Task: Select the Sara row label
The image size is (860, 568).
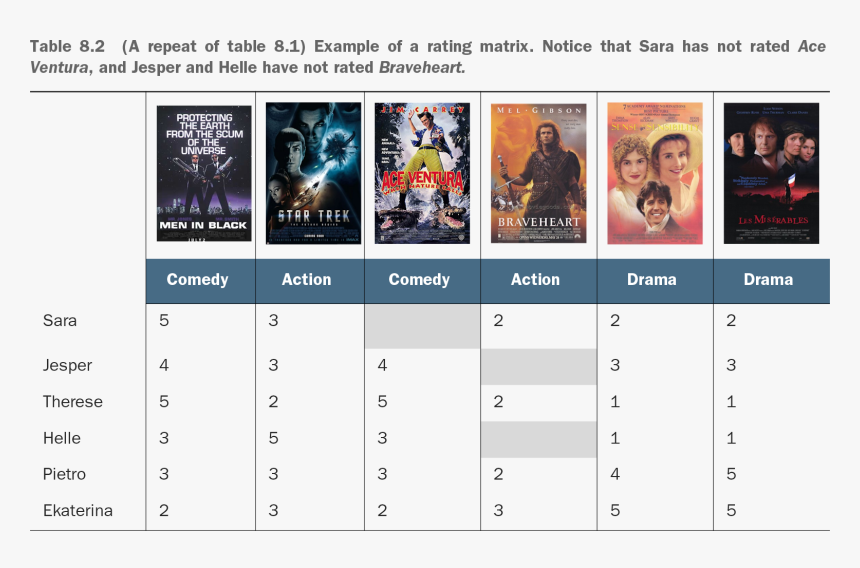Action: pos(60,321)
